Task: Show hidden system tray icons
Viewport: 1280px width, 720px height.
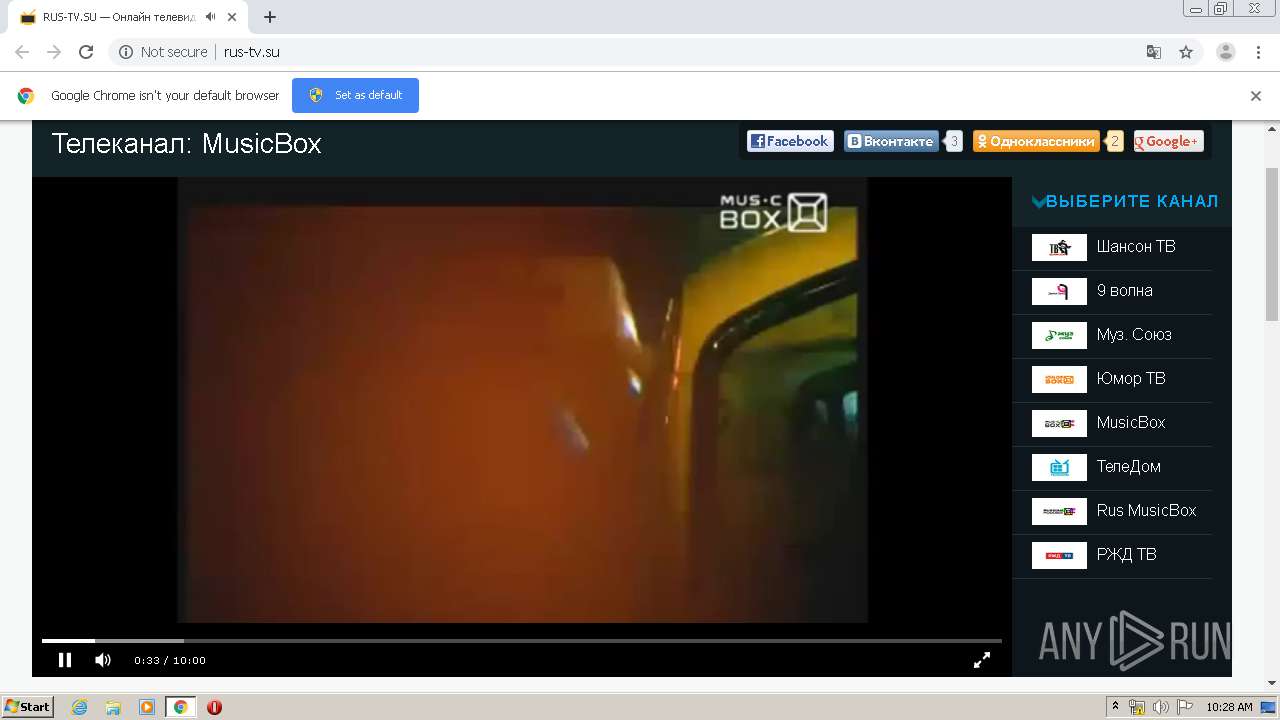Action: tap(1116, 707)
